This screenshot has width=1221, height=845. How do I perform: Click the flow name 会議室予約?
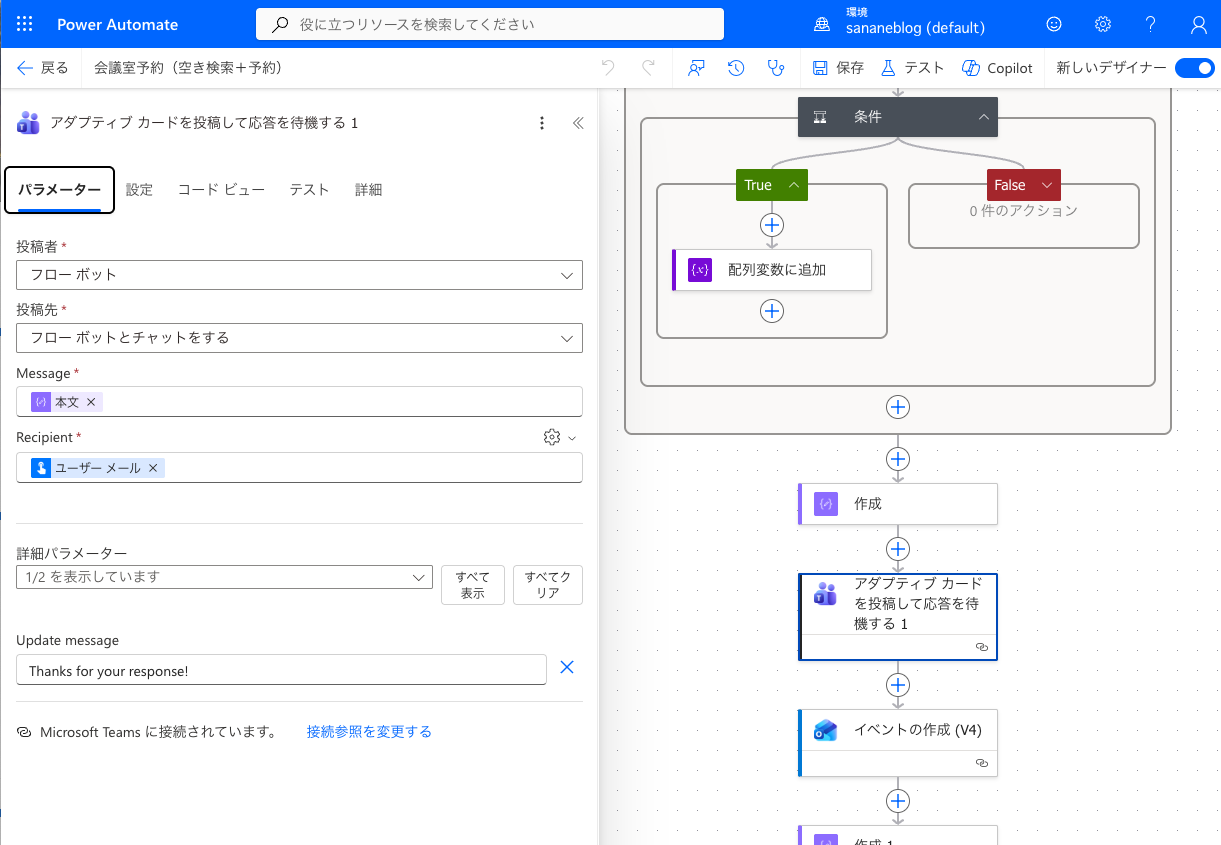[x=188, y=68]
